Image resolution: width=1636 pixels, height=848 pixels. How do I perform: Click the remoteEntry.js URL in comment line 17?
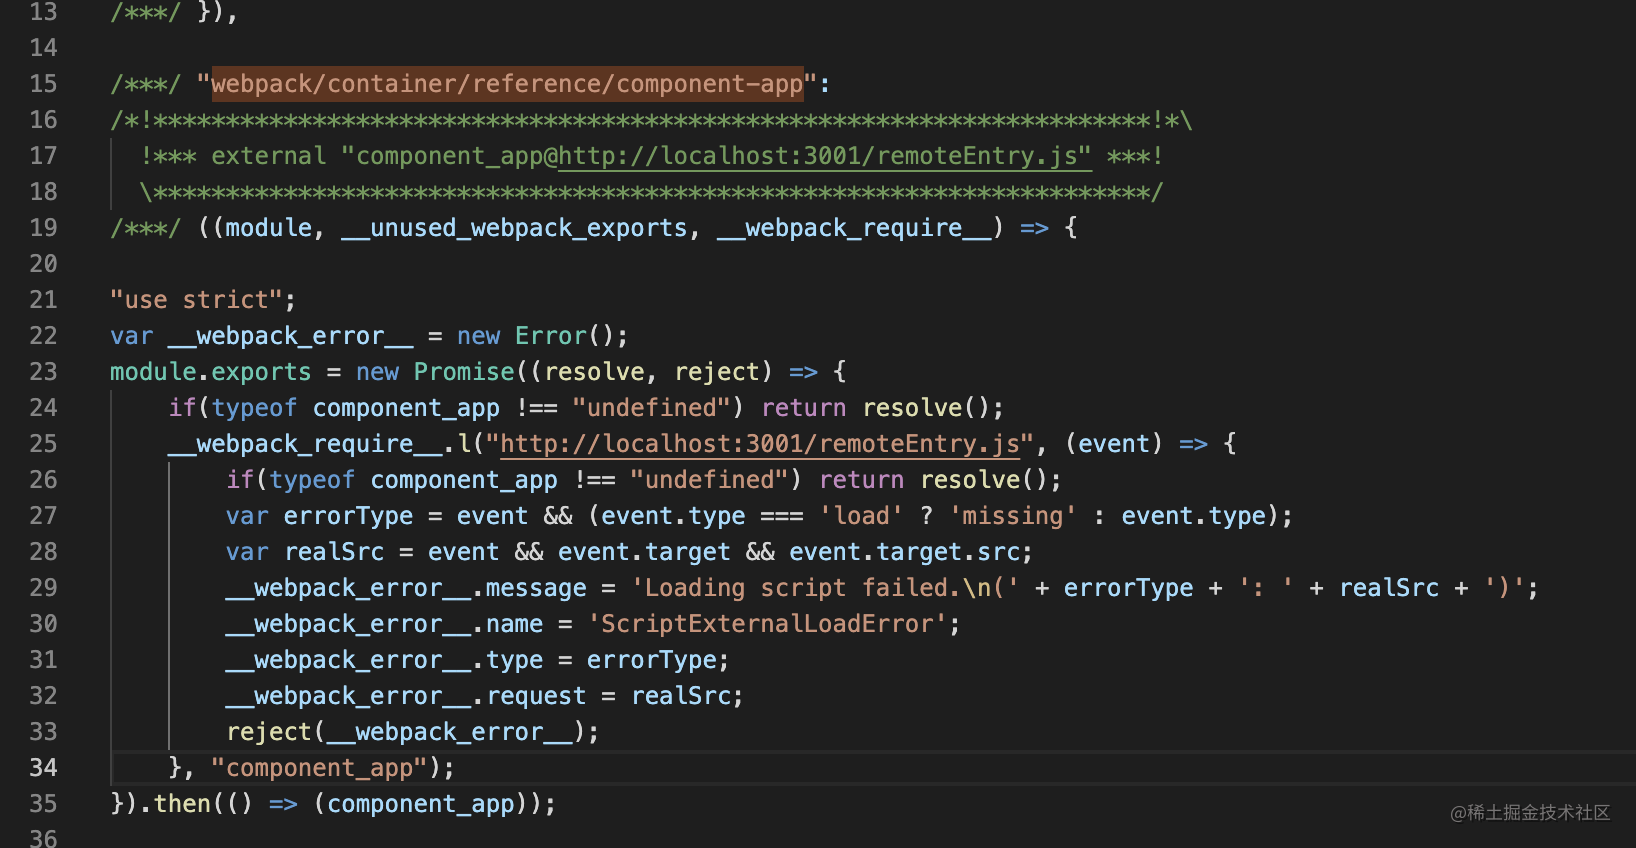(x=824, y=156)
